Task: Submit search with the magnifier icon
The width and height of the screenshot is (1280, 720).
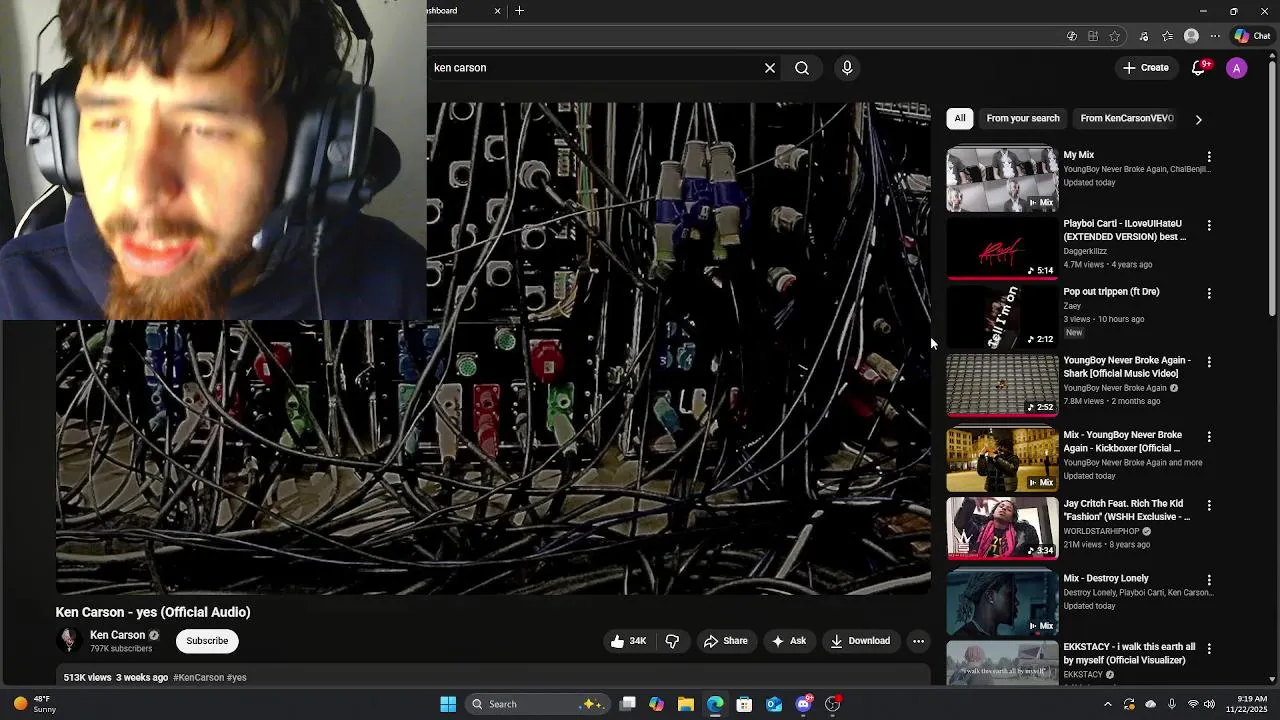Action: [802, 68]
